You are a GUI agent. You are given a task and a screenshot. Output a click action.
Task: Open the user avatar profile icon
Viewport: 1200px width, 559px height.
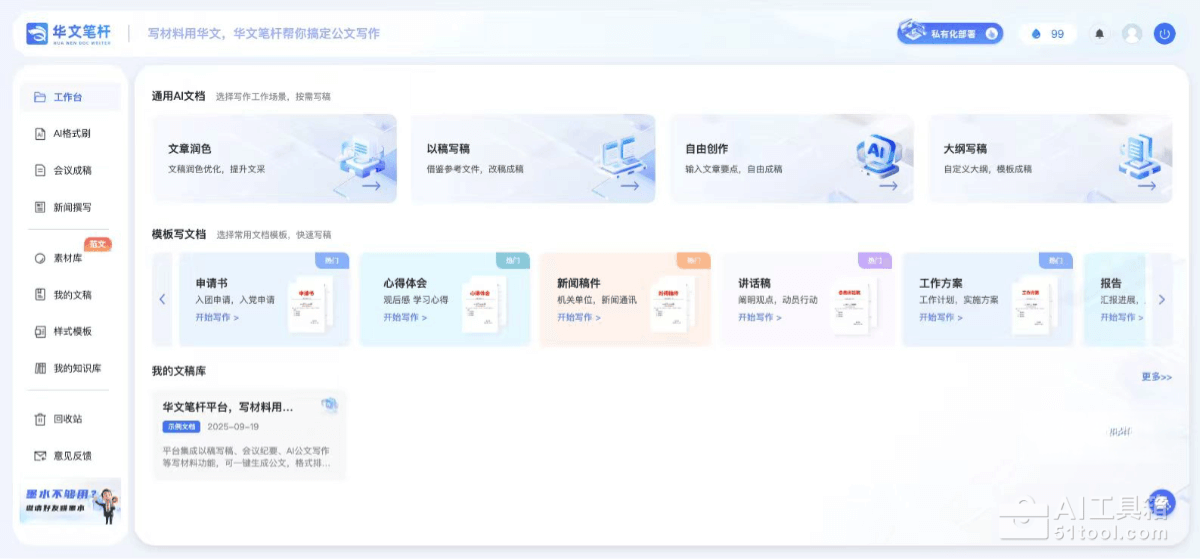(1132, 34)
